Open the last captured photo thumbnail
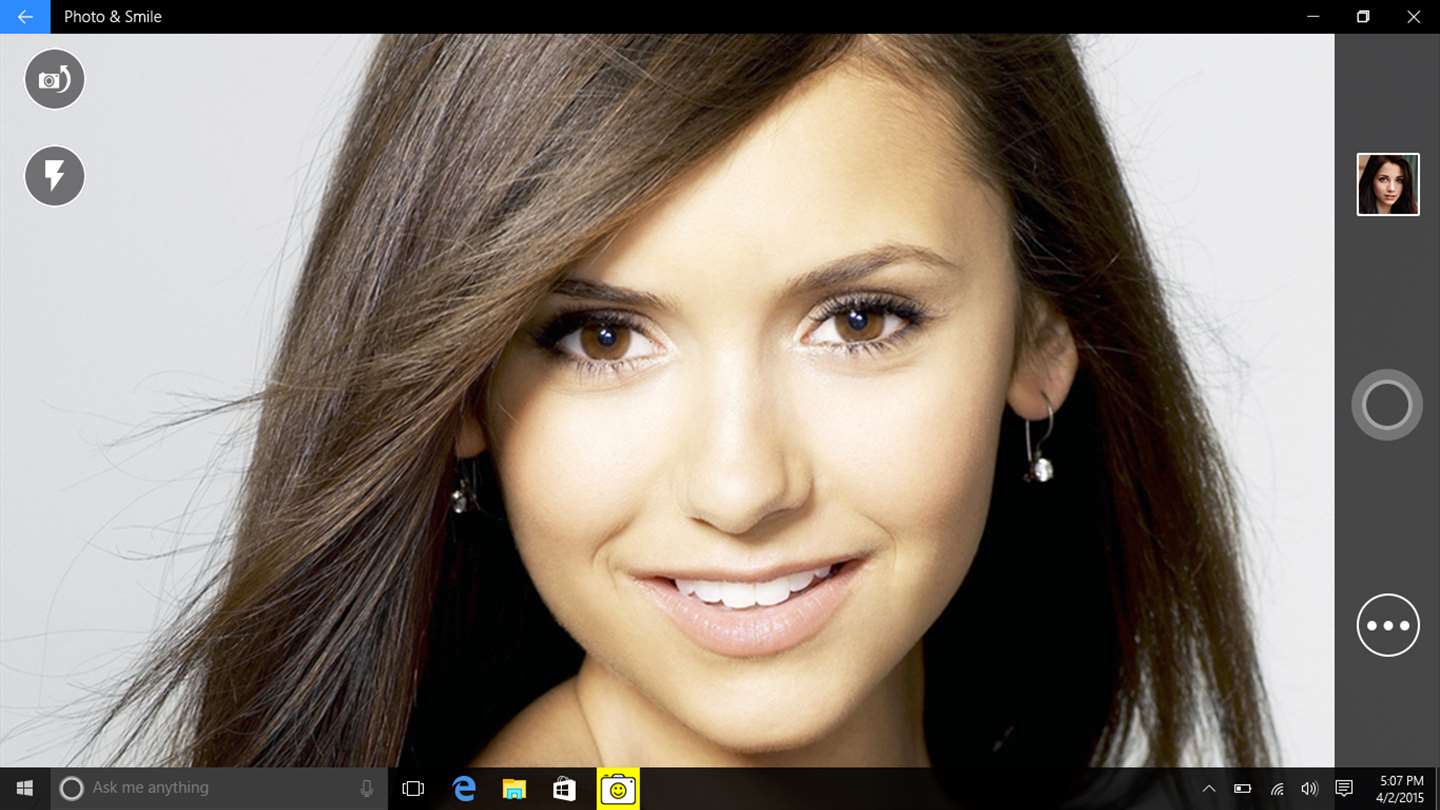Viewport: 1440px width, 810px height. [1388, 184]
